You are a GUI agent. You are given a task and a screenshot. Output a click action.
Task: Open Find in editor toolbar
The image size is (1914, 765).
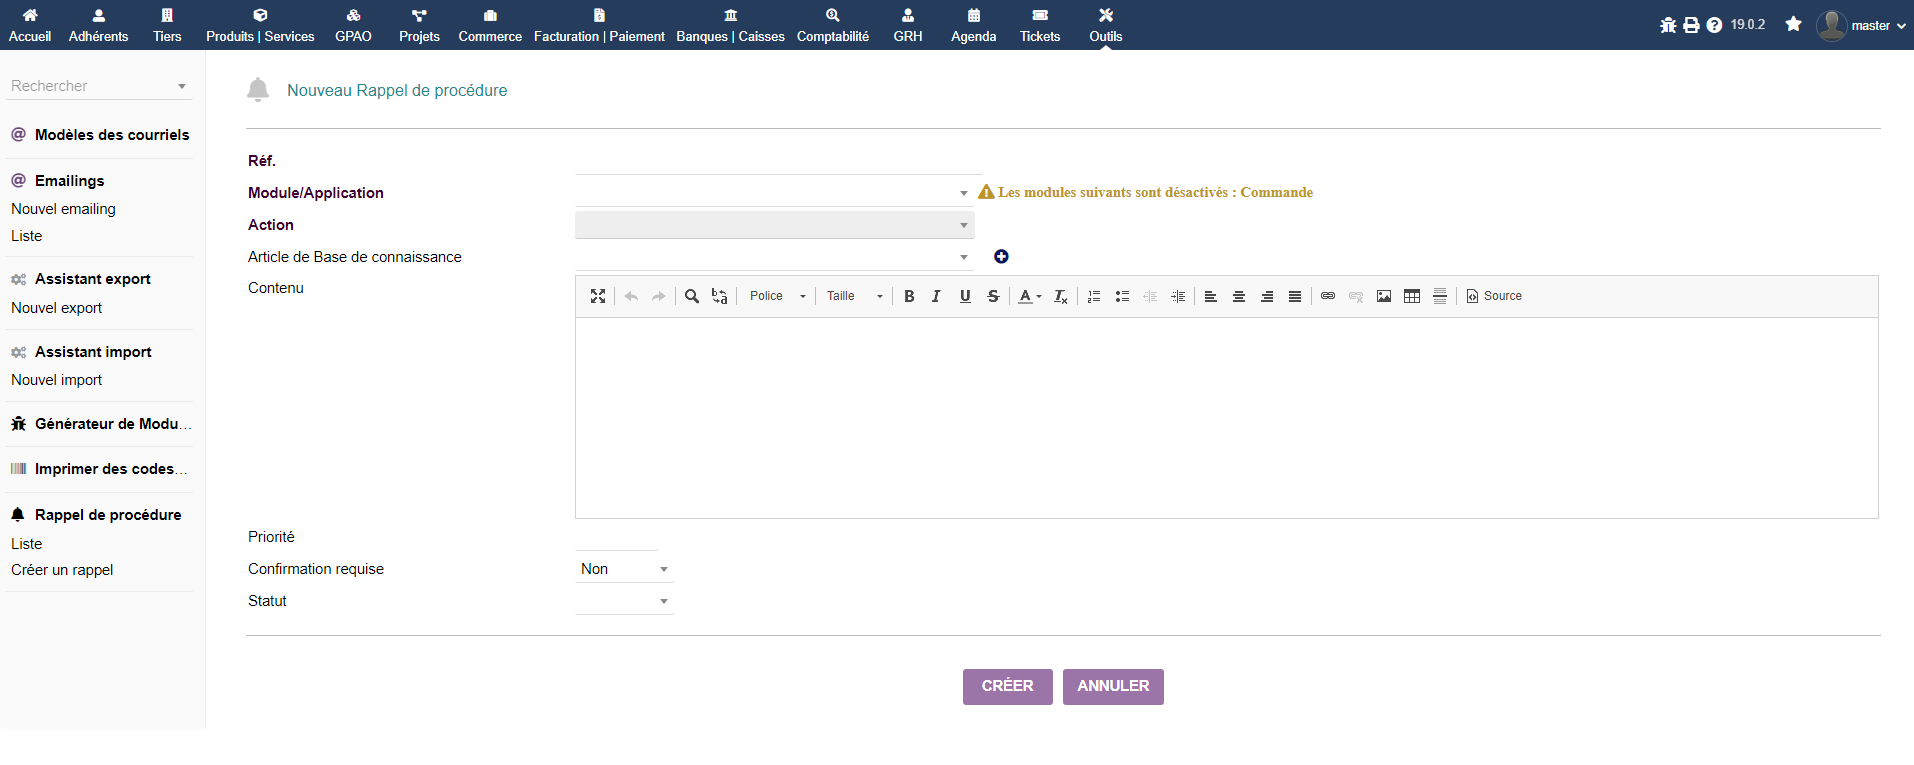[692, 296]
